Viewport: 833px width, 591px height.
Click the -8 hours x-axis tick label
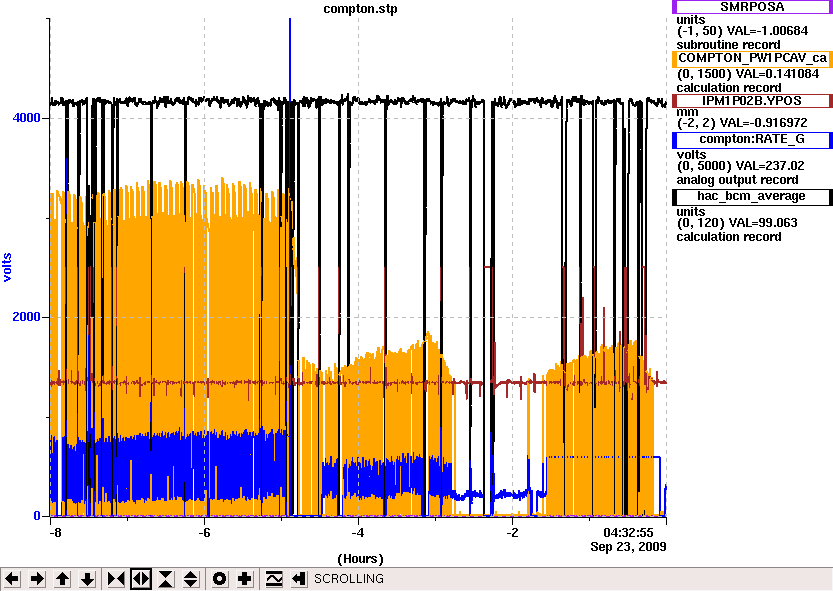tap(55, 533)
